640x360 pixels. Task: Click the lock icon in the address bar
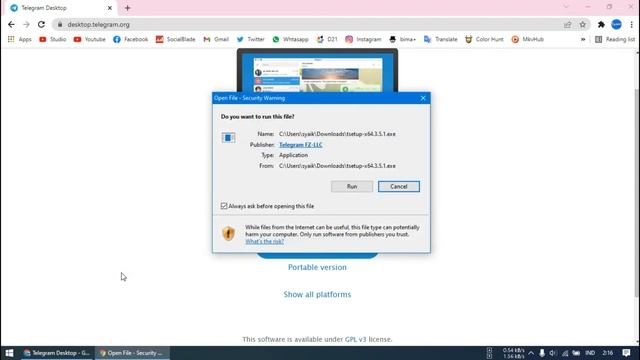click(60, 24)
